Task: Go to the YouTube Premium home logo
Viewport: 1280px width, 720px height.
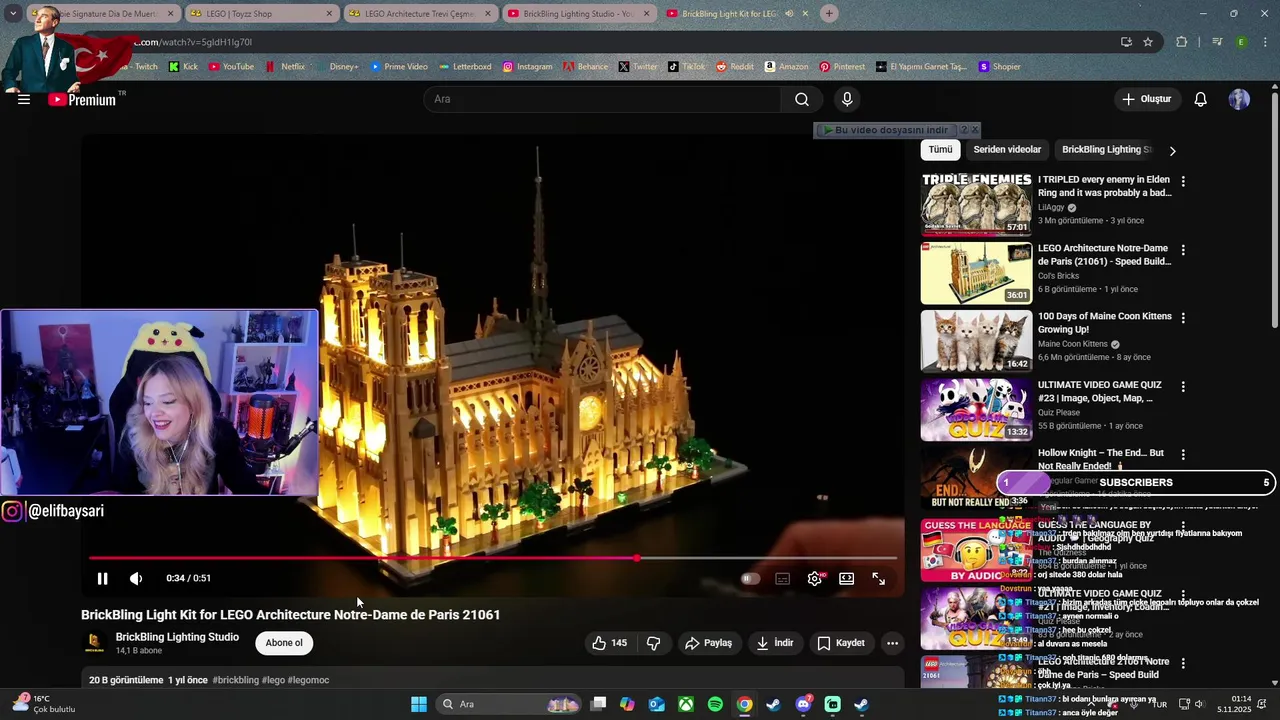Action: coord(82,99)
